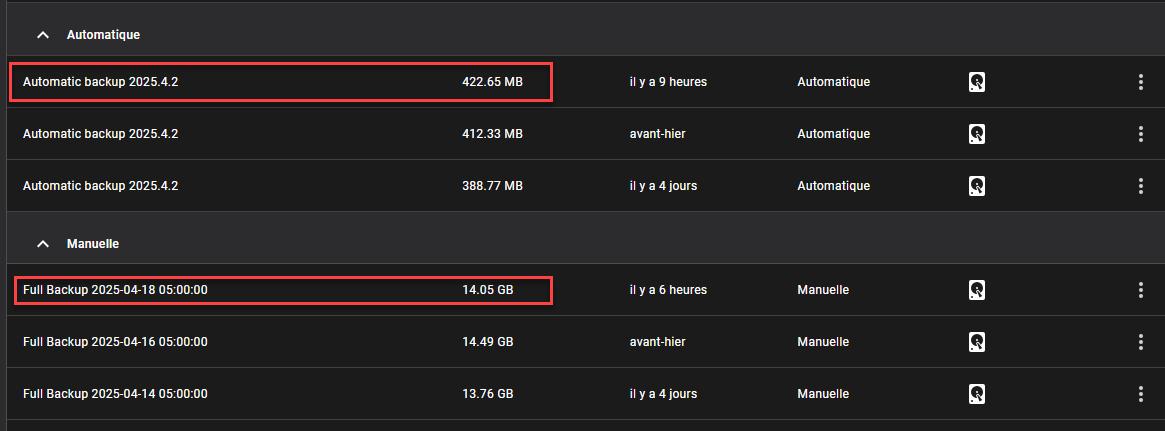Click the disk location icon for Full Backup 2025-04-16

[x=977, y=342]
